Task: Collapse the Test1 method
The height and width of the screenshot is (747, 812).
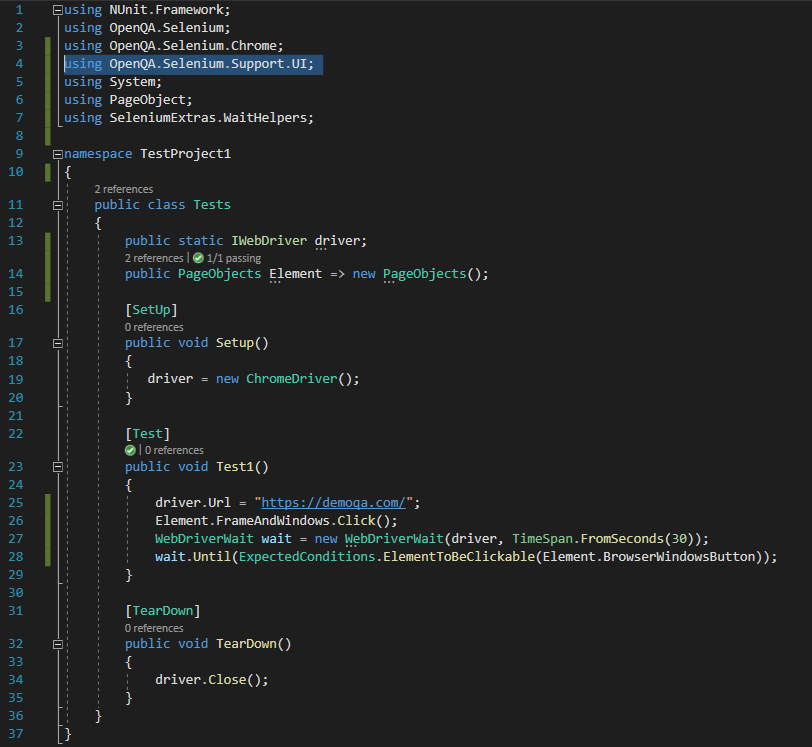Action: click(x=57, y=466)
